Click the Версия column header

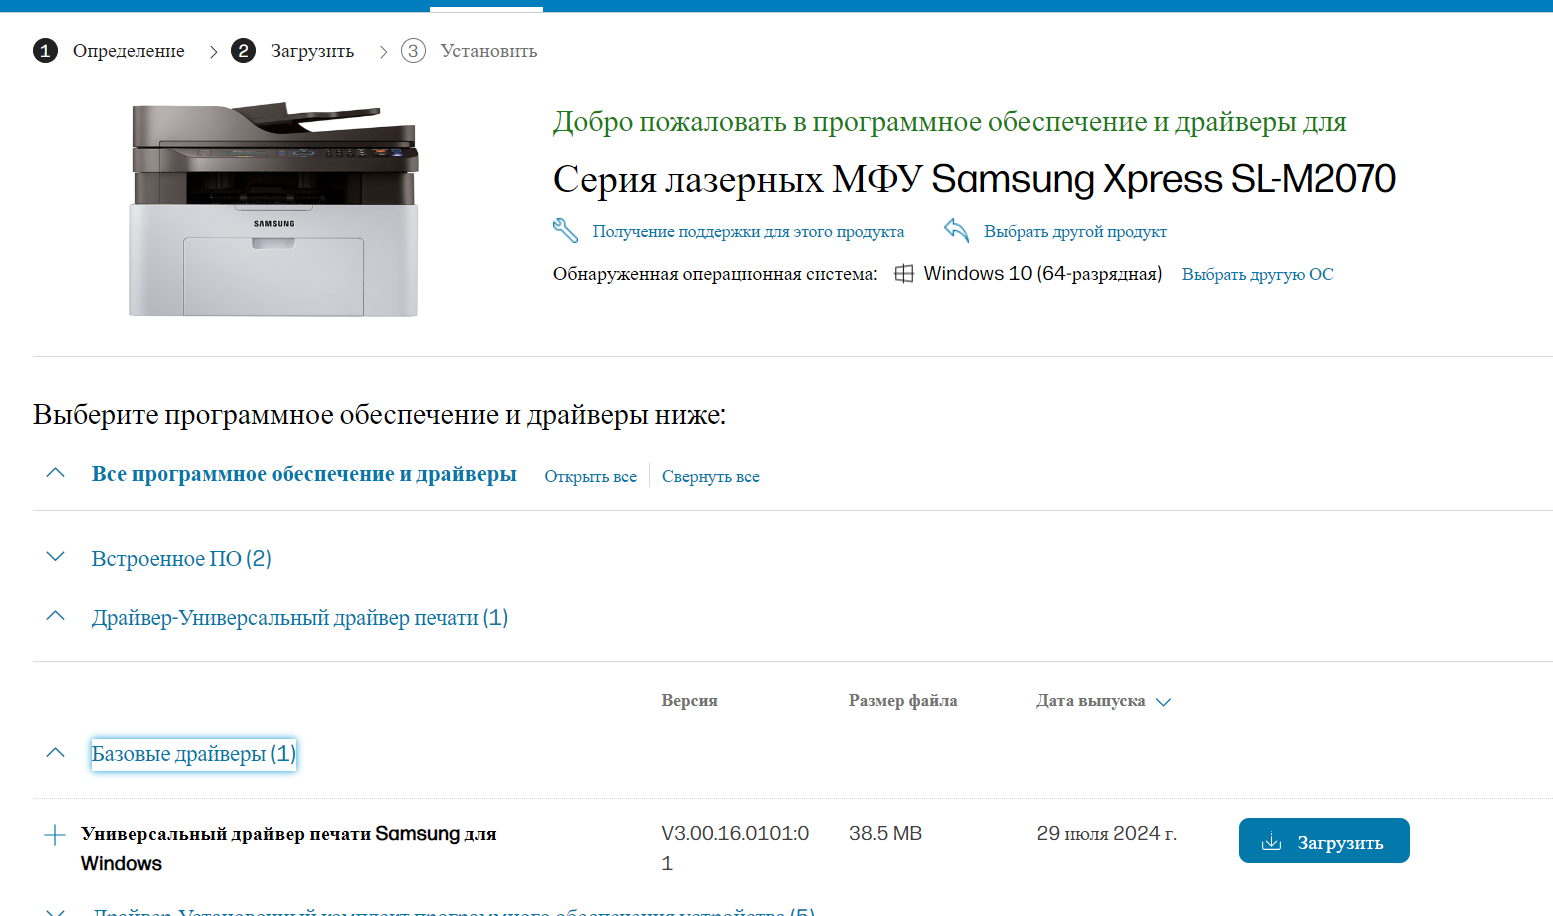pyautogui.click(x=689, y=701)
